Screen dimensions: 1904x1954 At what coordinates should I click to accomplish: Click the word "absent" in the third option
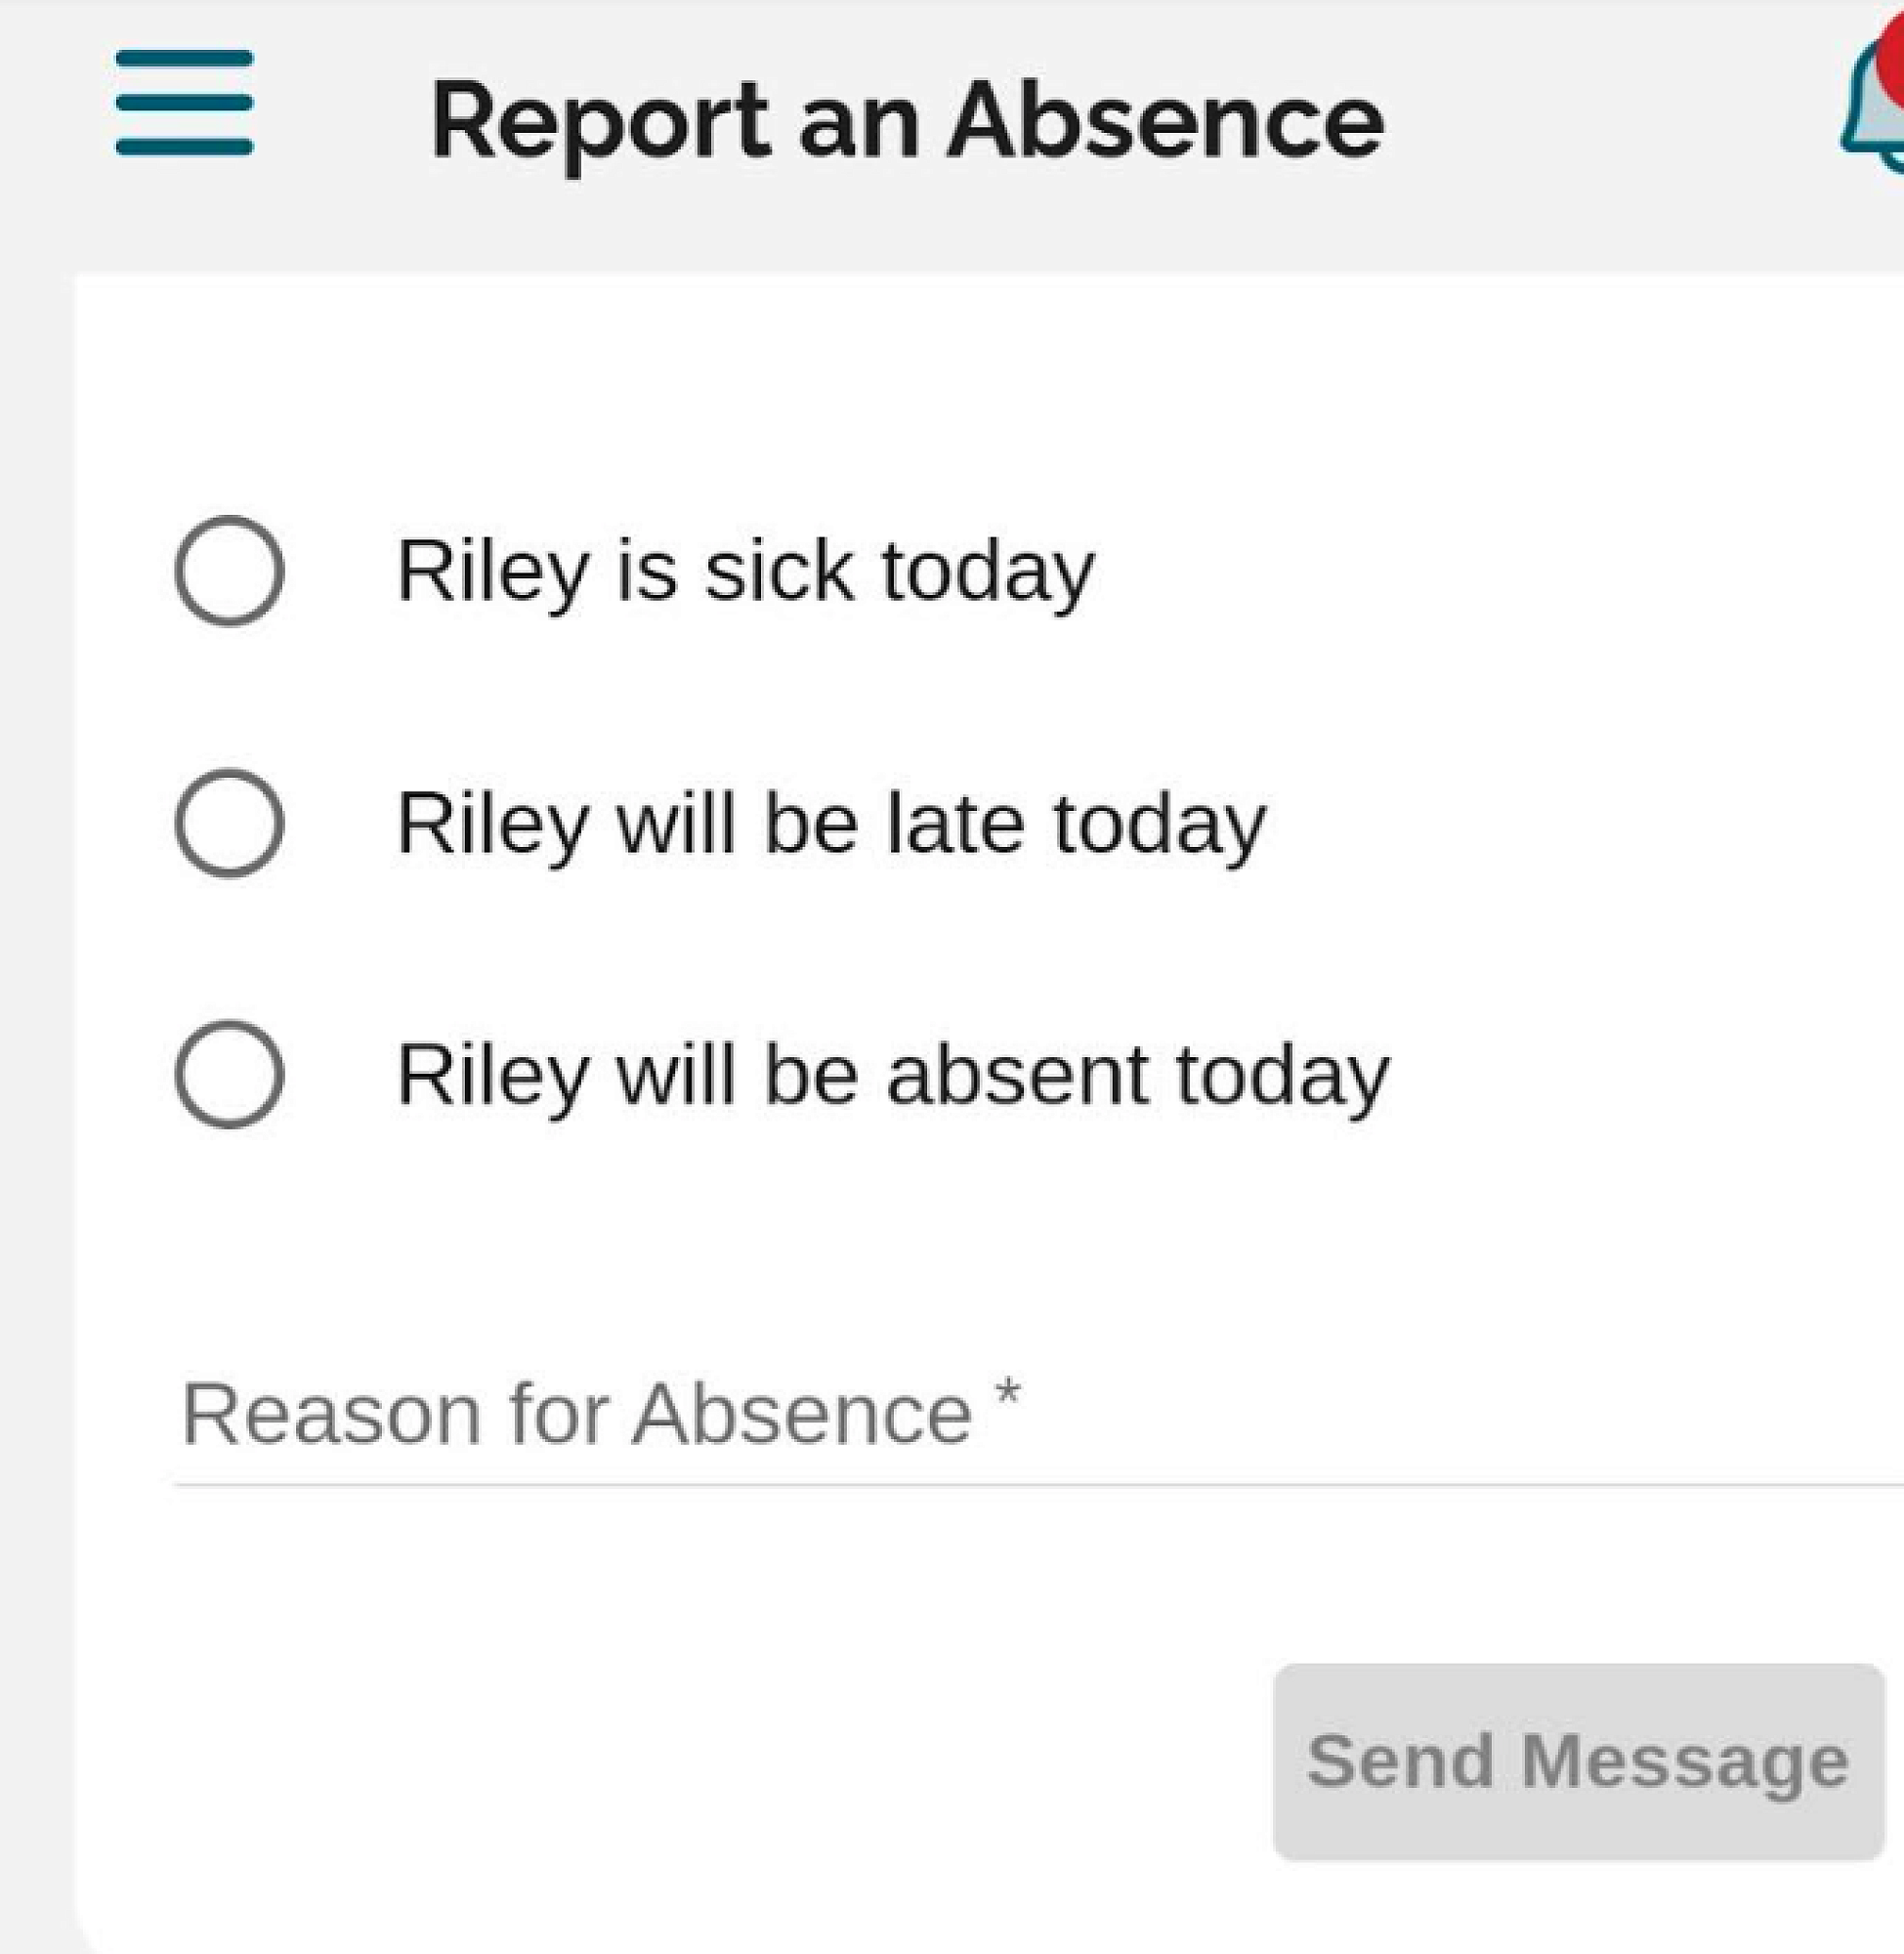1017,1075
